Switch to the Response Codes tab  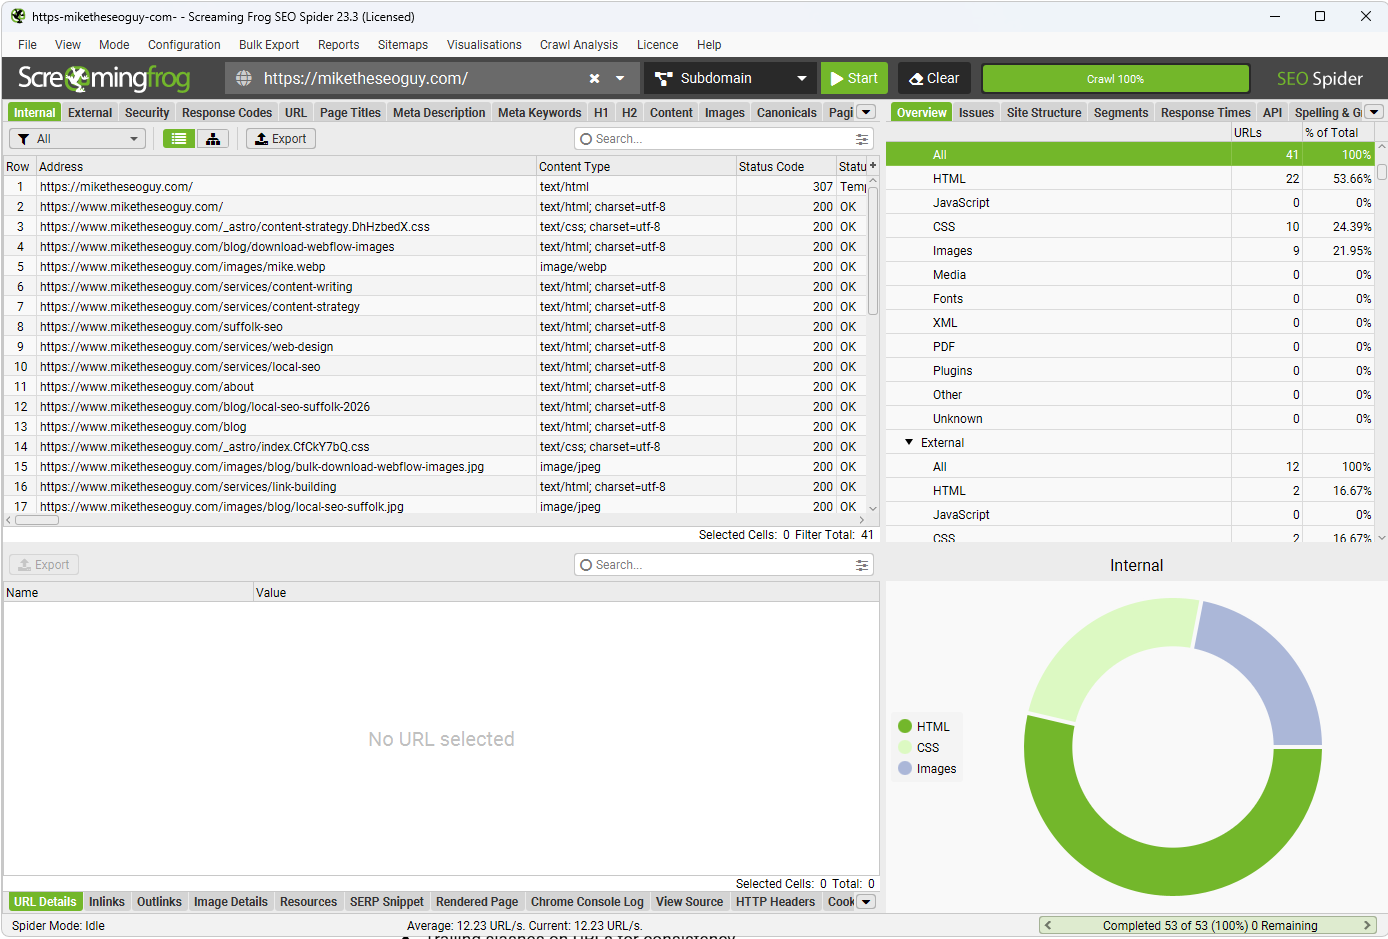226,112
